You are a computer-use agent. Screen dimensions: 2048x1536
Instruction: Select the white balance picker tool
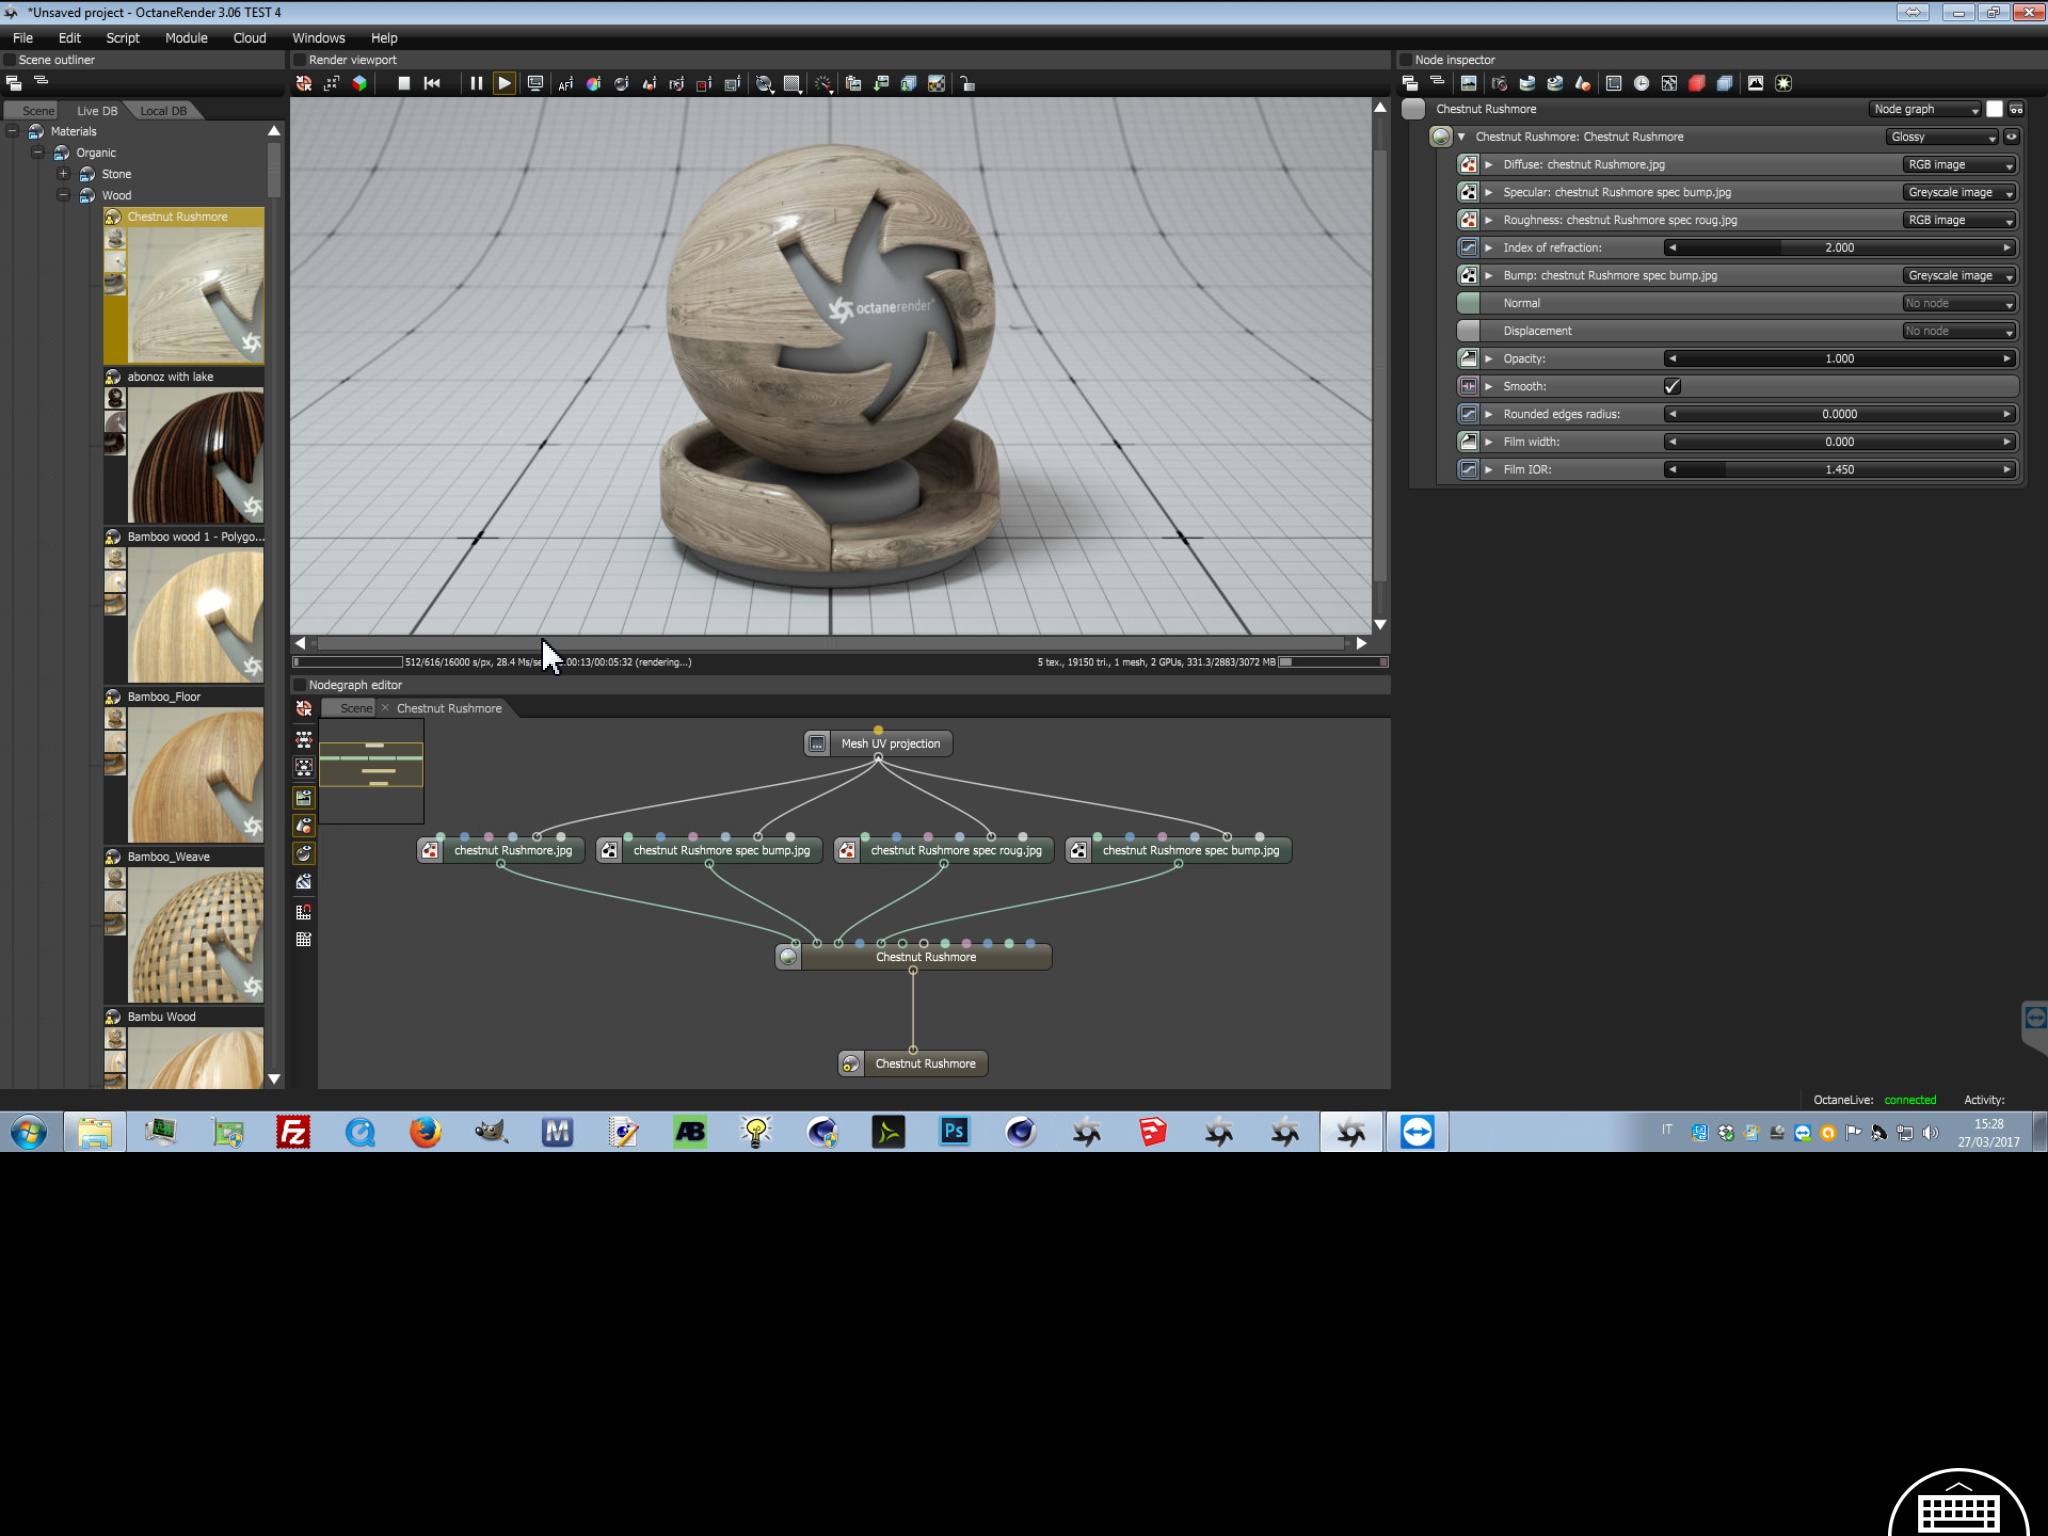[593, 84]
